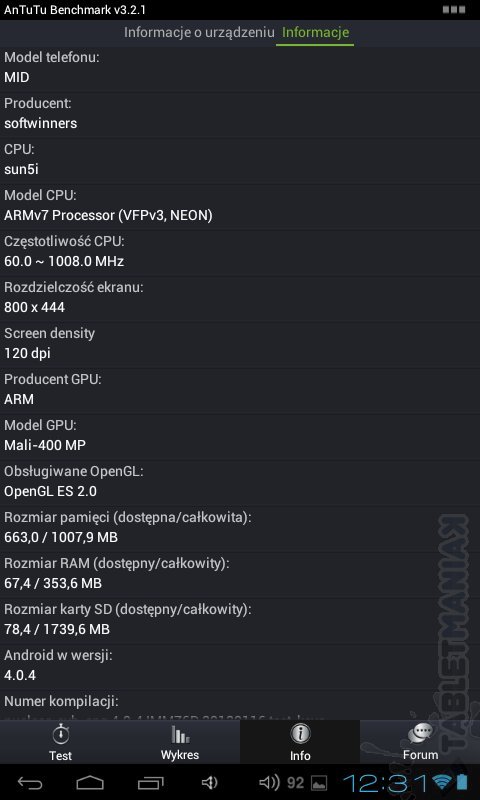The height and width of the screenshot is (800, 480).
Task: Open the Test tab stopwatch icon
Action: pyautogui.click(x=60, y=735)
